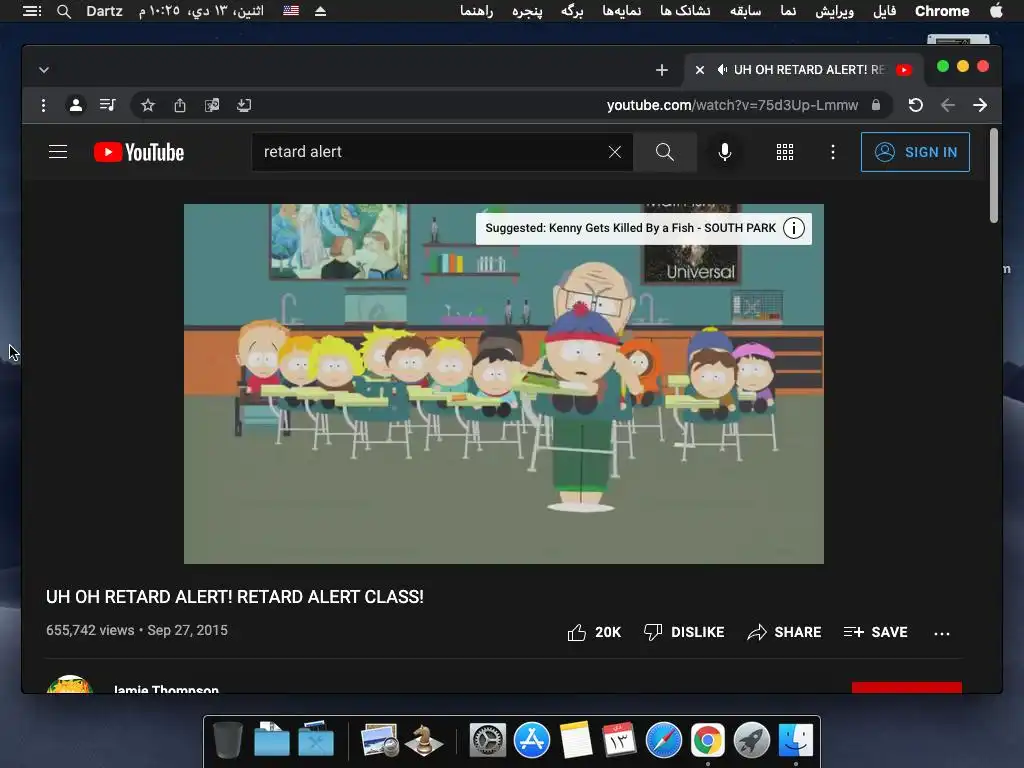Click the share page icon
1024x768 pixels.
180,105
